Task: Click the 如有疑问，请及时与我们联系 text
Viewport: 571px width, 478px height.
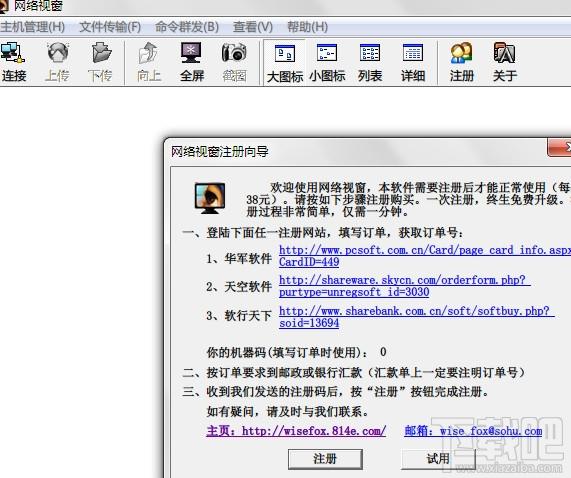Action: (288, 411)
